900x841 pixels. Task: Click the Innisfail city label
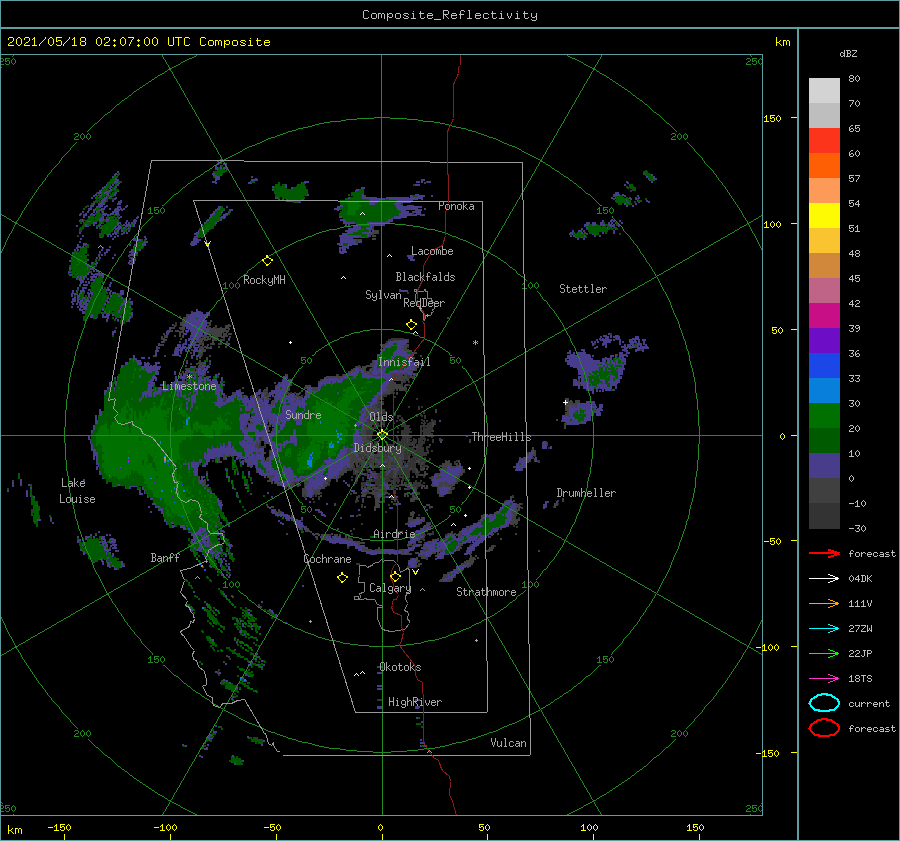(404, 362)
